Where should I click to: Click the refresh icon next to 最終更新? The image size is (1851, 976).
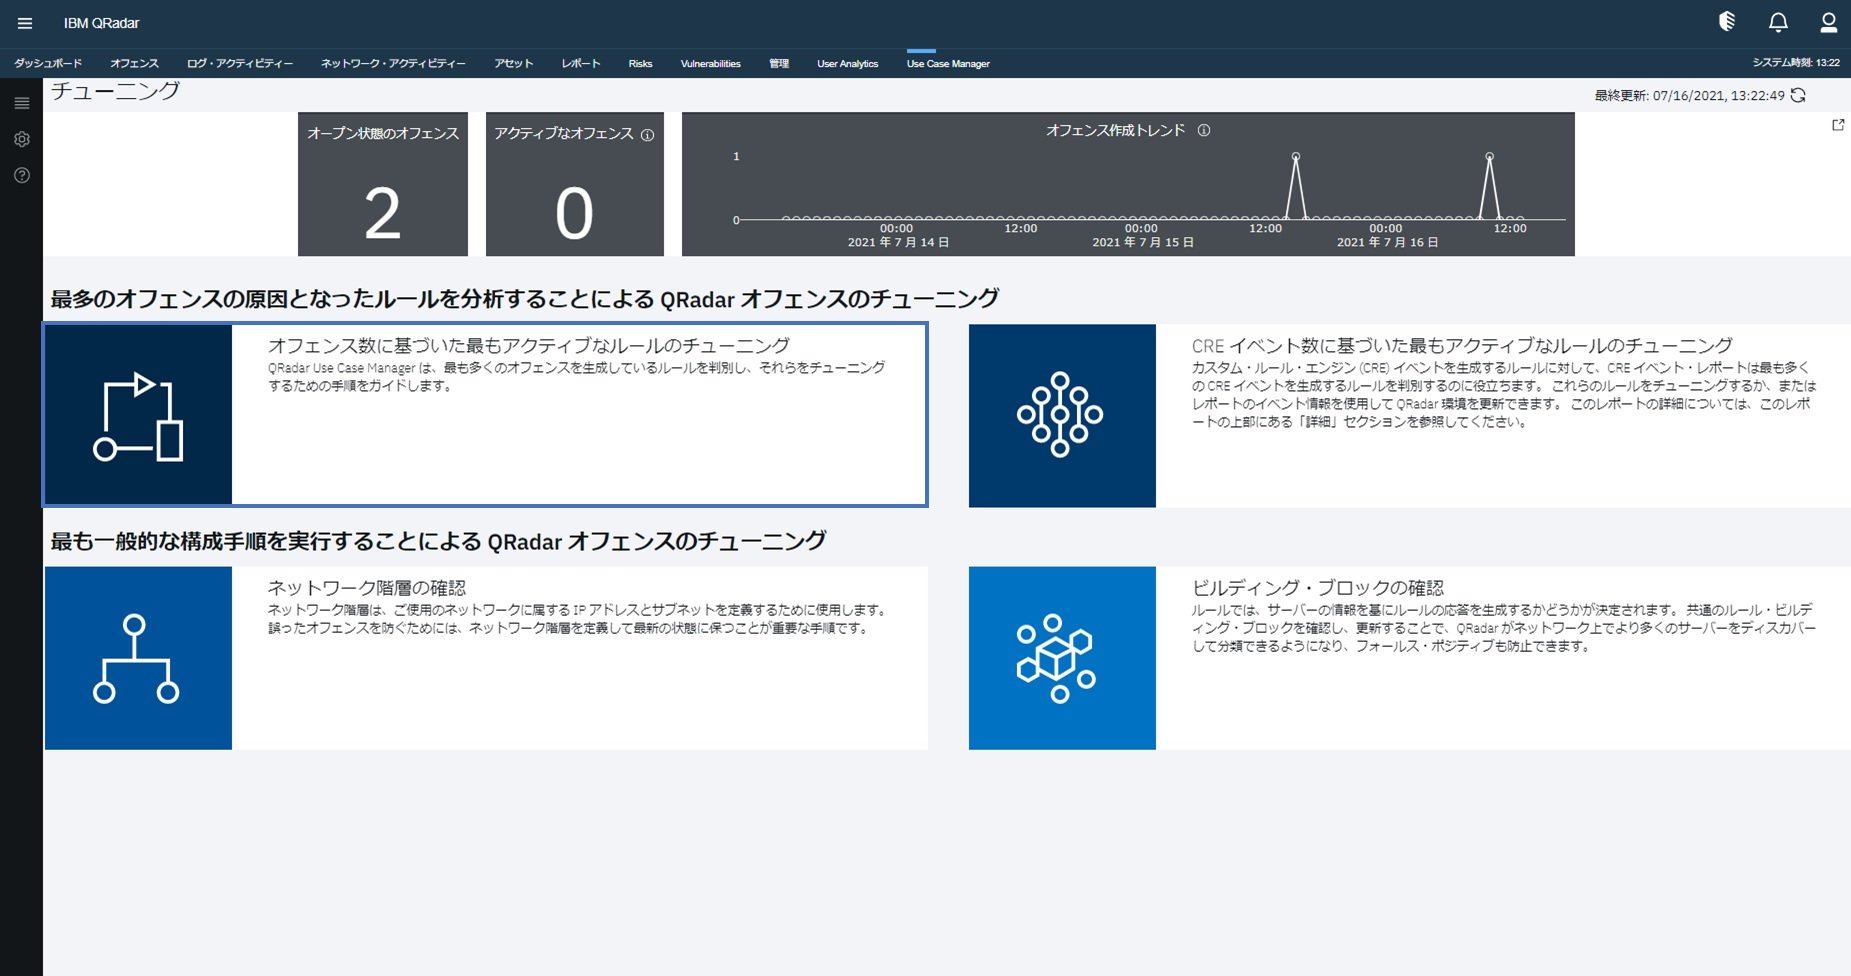click(x=1798, y=95)
